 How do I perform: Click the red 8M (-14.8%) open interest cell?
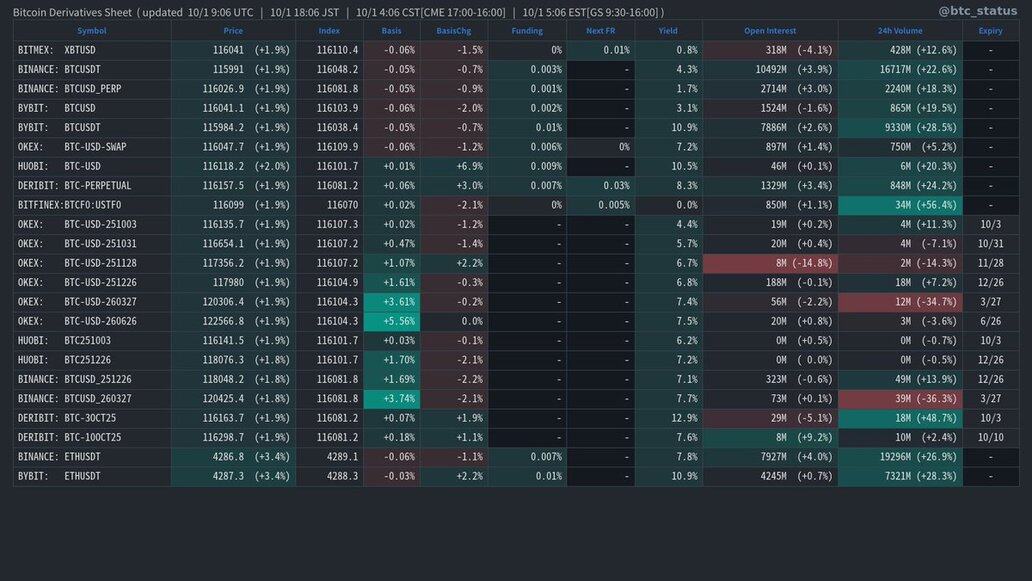(769, 263)
